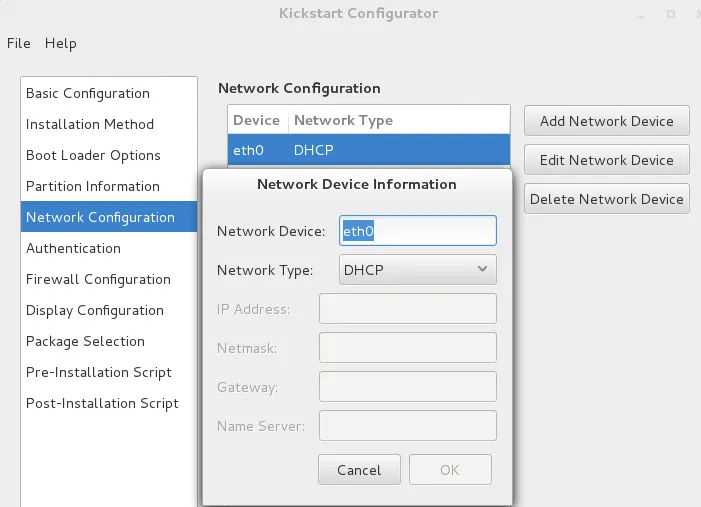Go to Installation Method section
This screenshot has width=701, height=507.
tap(90, 124)
